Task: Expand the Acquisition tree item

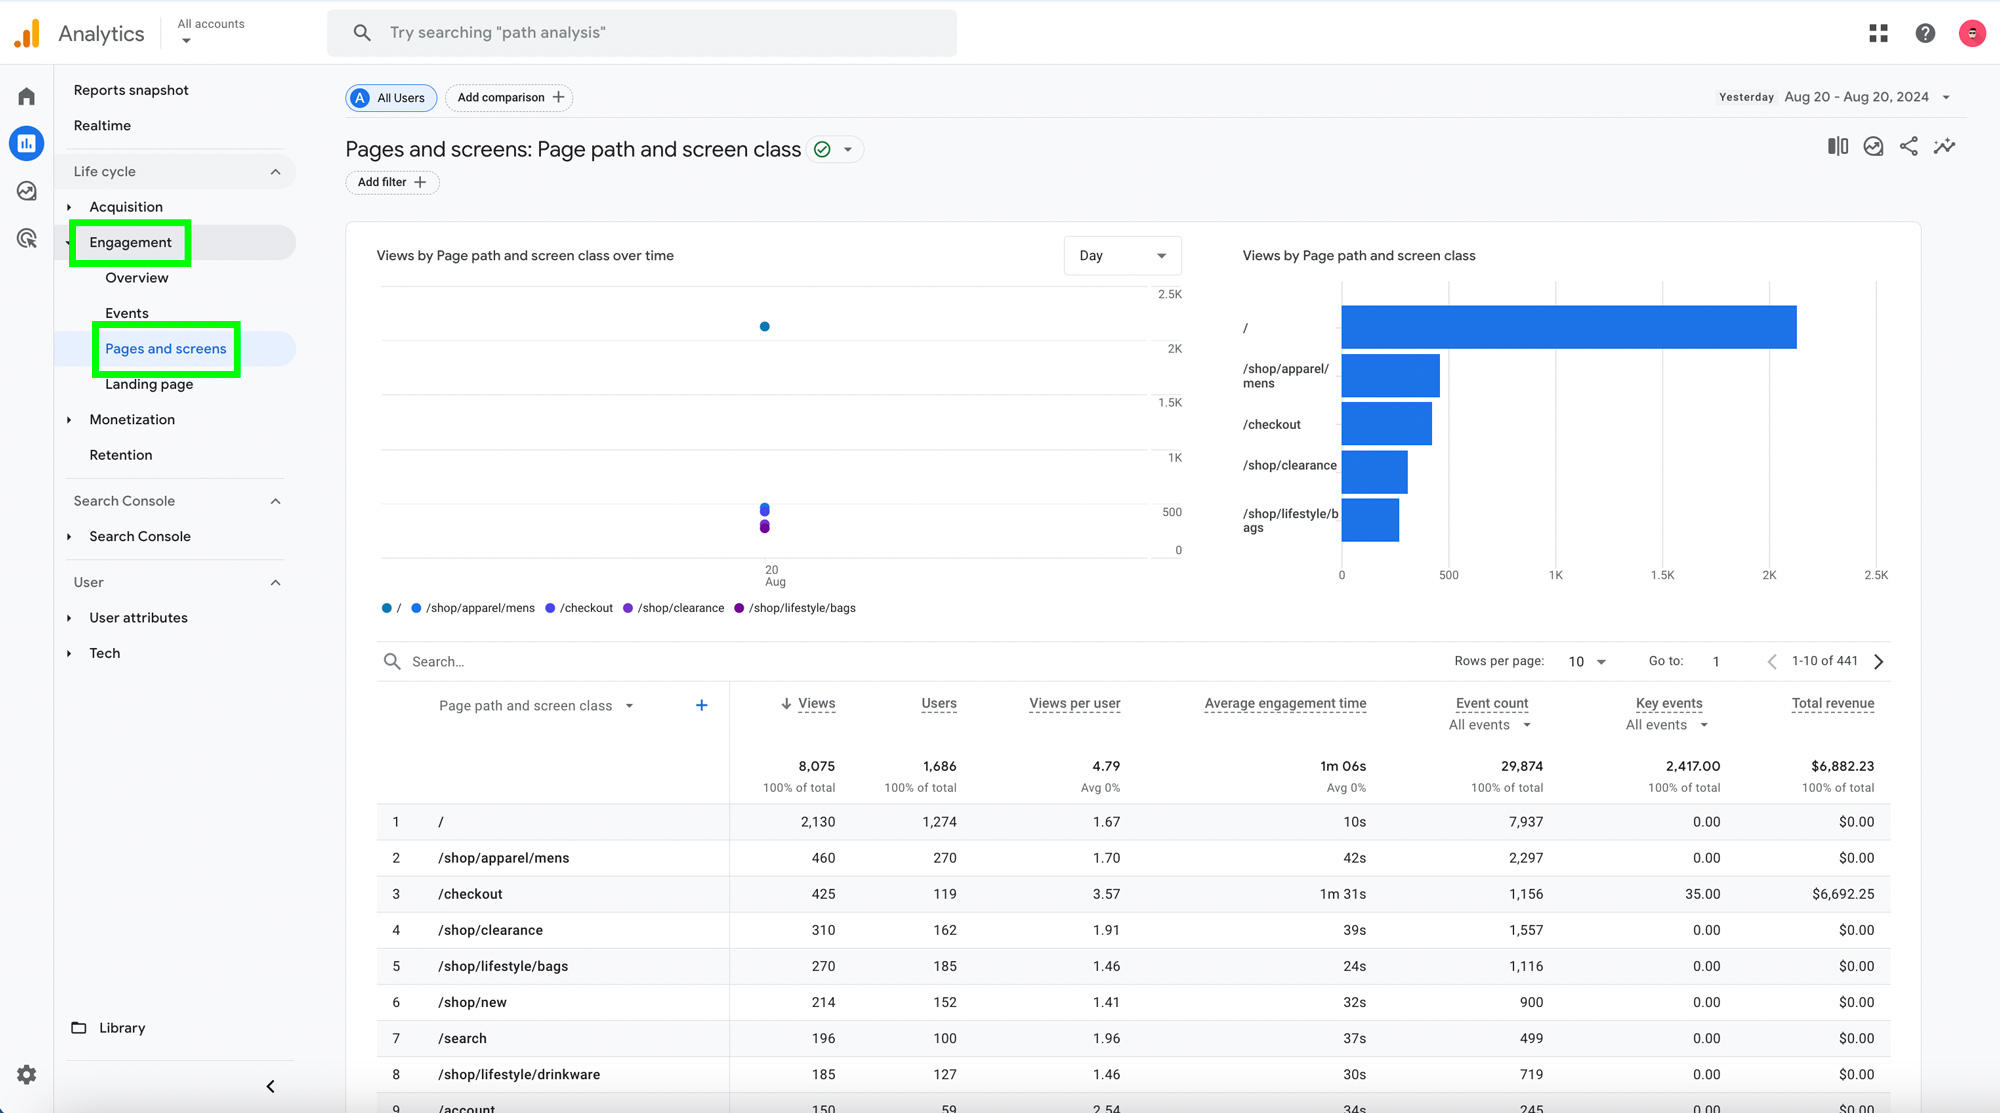Action: point(69,207)
